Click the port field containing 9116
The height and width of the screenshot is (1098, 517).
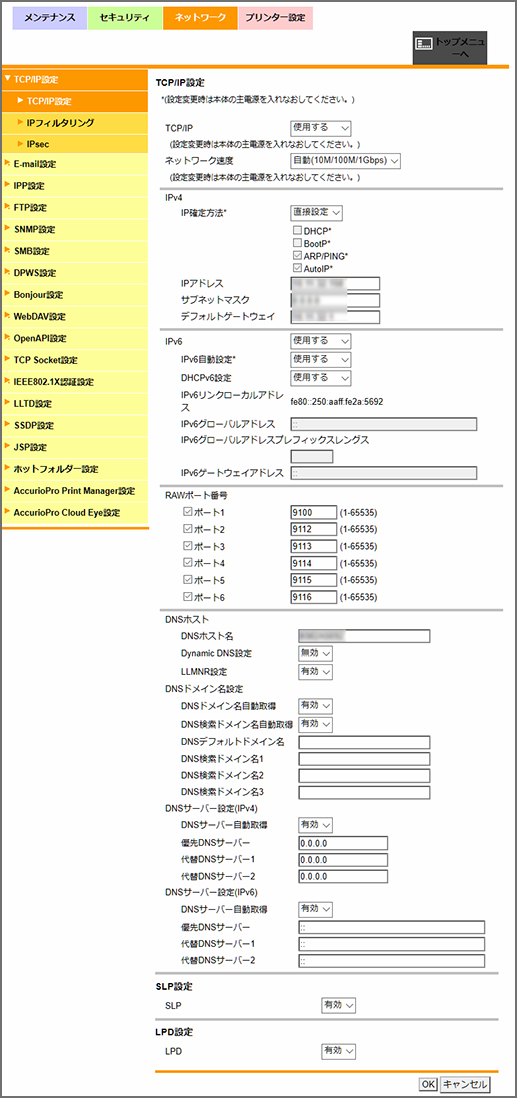[313, 597]
